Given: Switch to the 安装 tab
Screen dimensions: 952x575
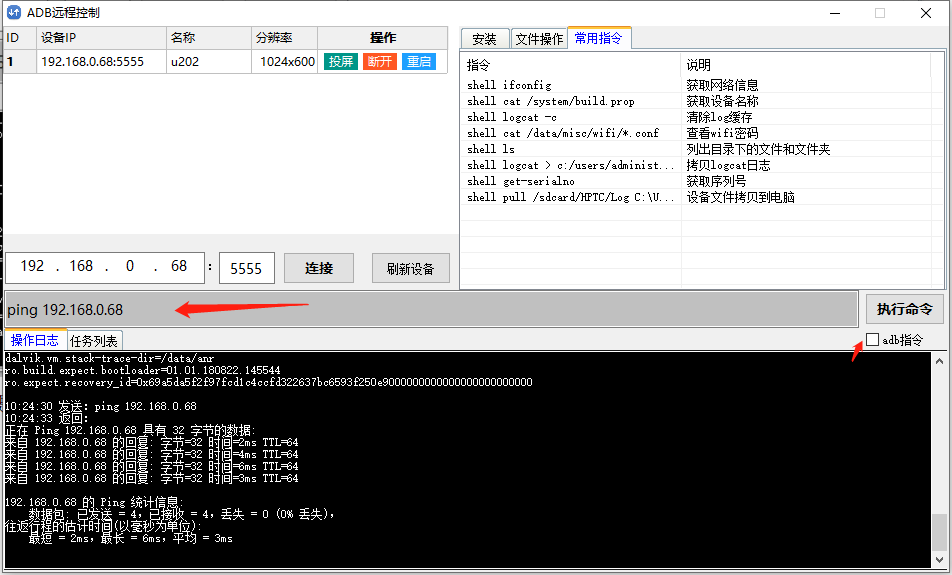Looking at the screenshot, I should coord(484,39).
